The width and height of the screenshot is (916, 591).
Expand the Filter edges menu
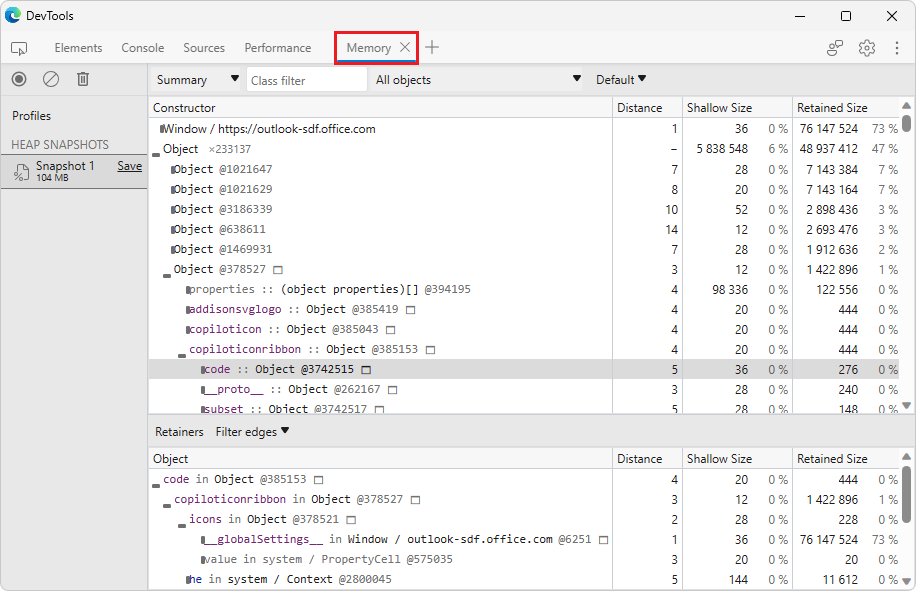coord(253,432)
